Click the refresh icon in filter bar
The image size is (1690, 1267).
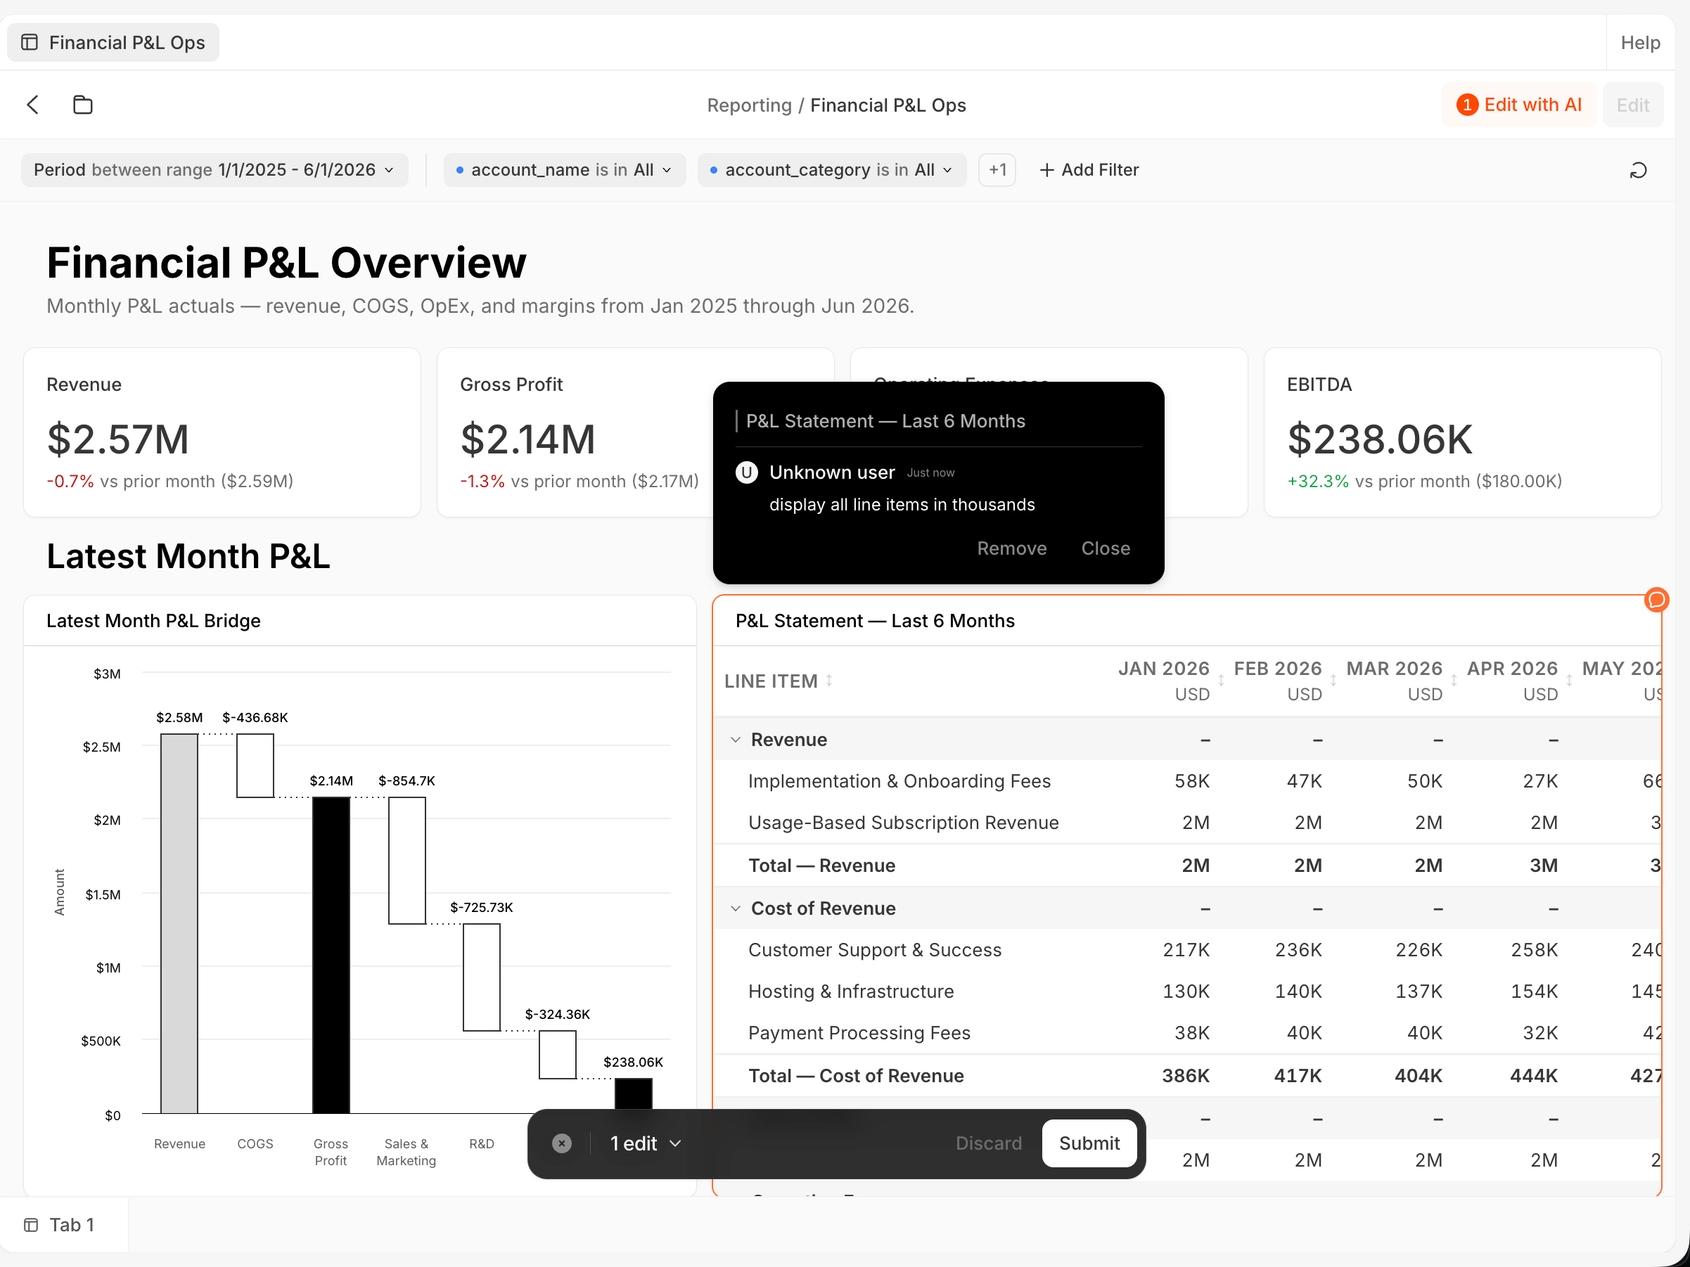[x=1638, y=170]
